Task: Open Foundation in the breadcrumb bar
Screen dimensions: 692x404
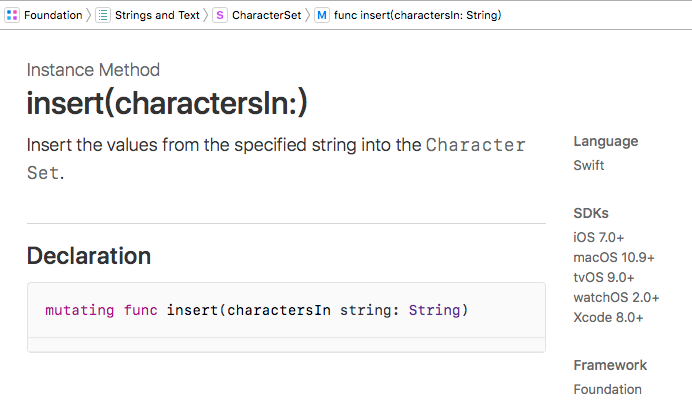Action: 53,15
